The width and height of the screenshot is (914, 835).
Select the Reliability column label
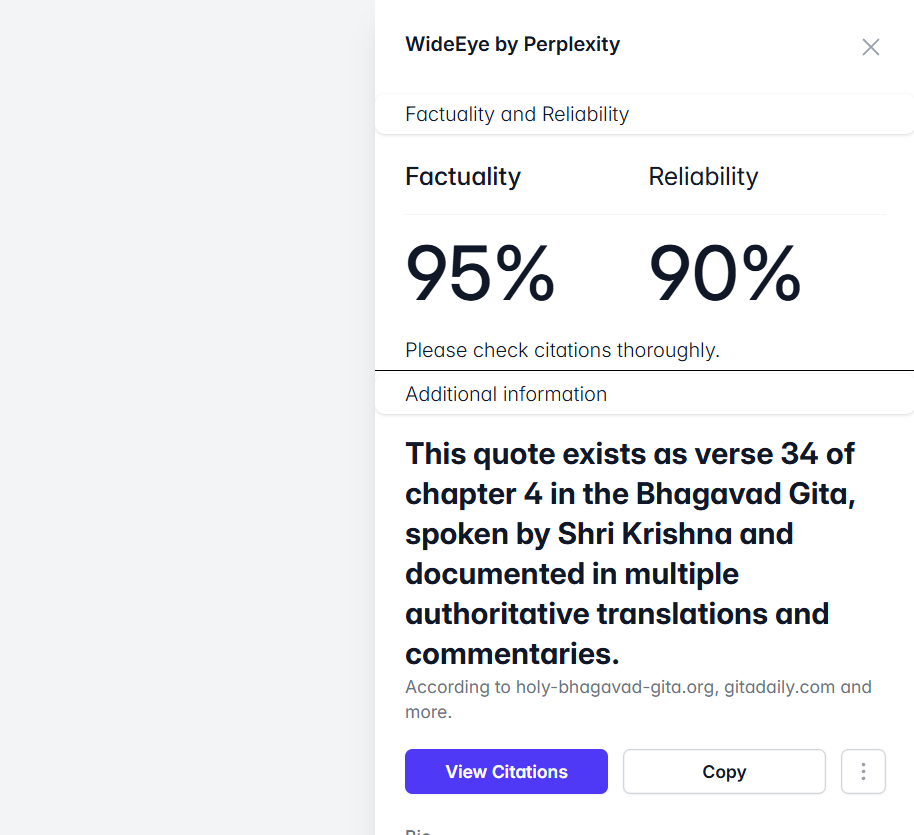703,177
